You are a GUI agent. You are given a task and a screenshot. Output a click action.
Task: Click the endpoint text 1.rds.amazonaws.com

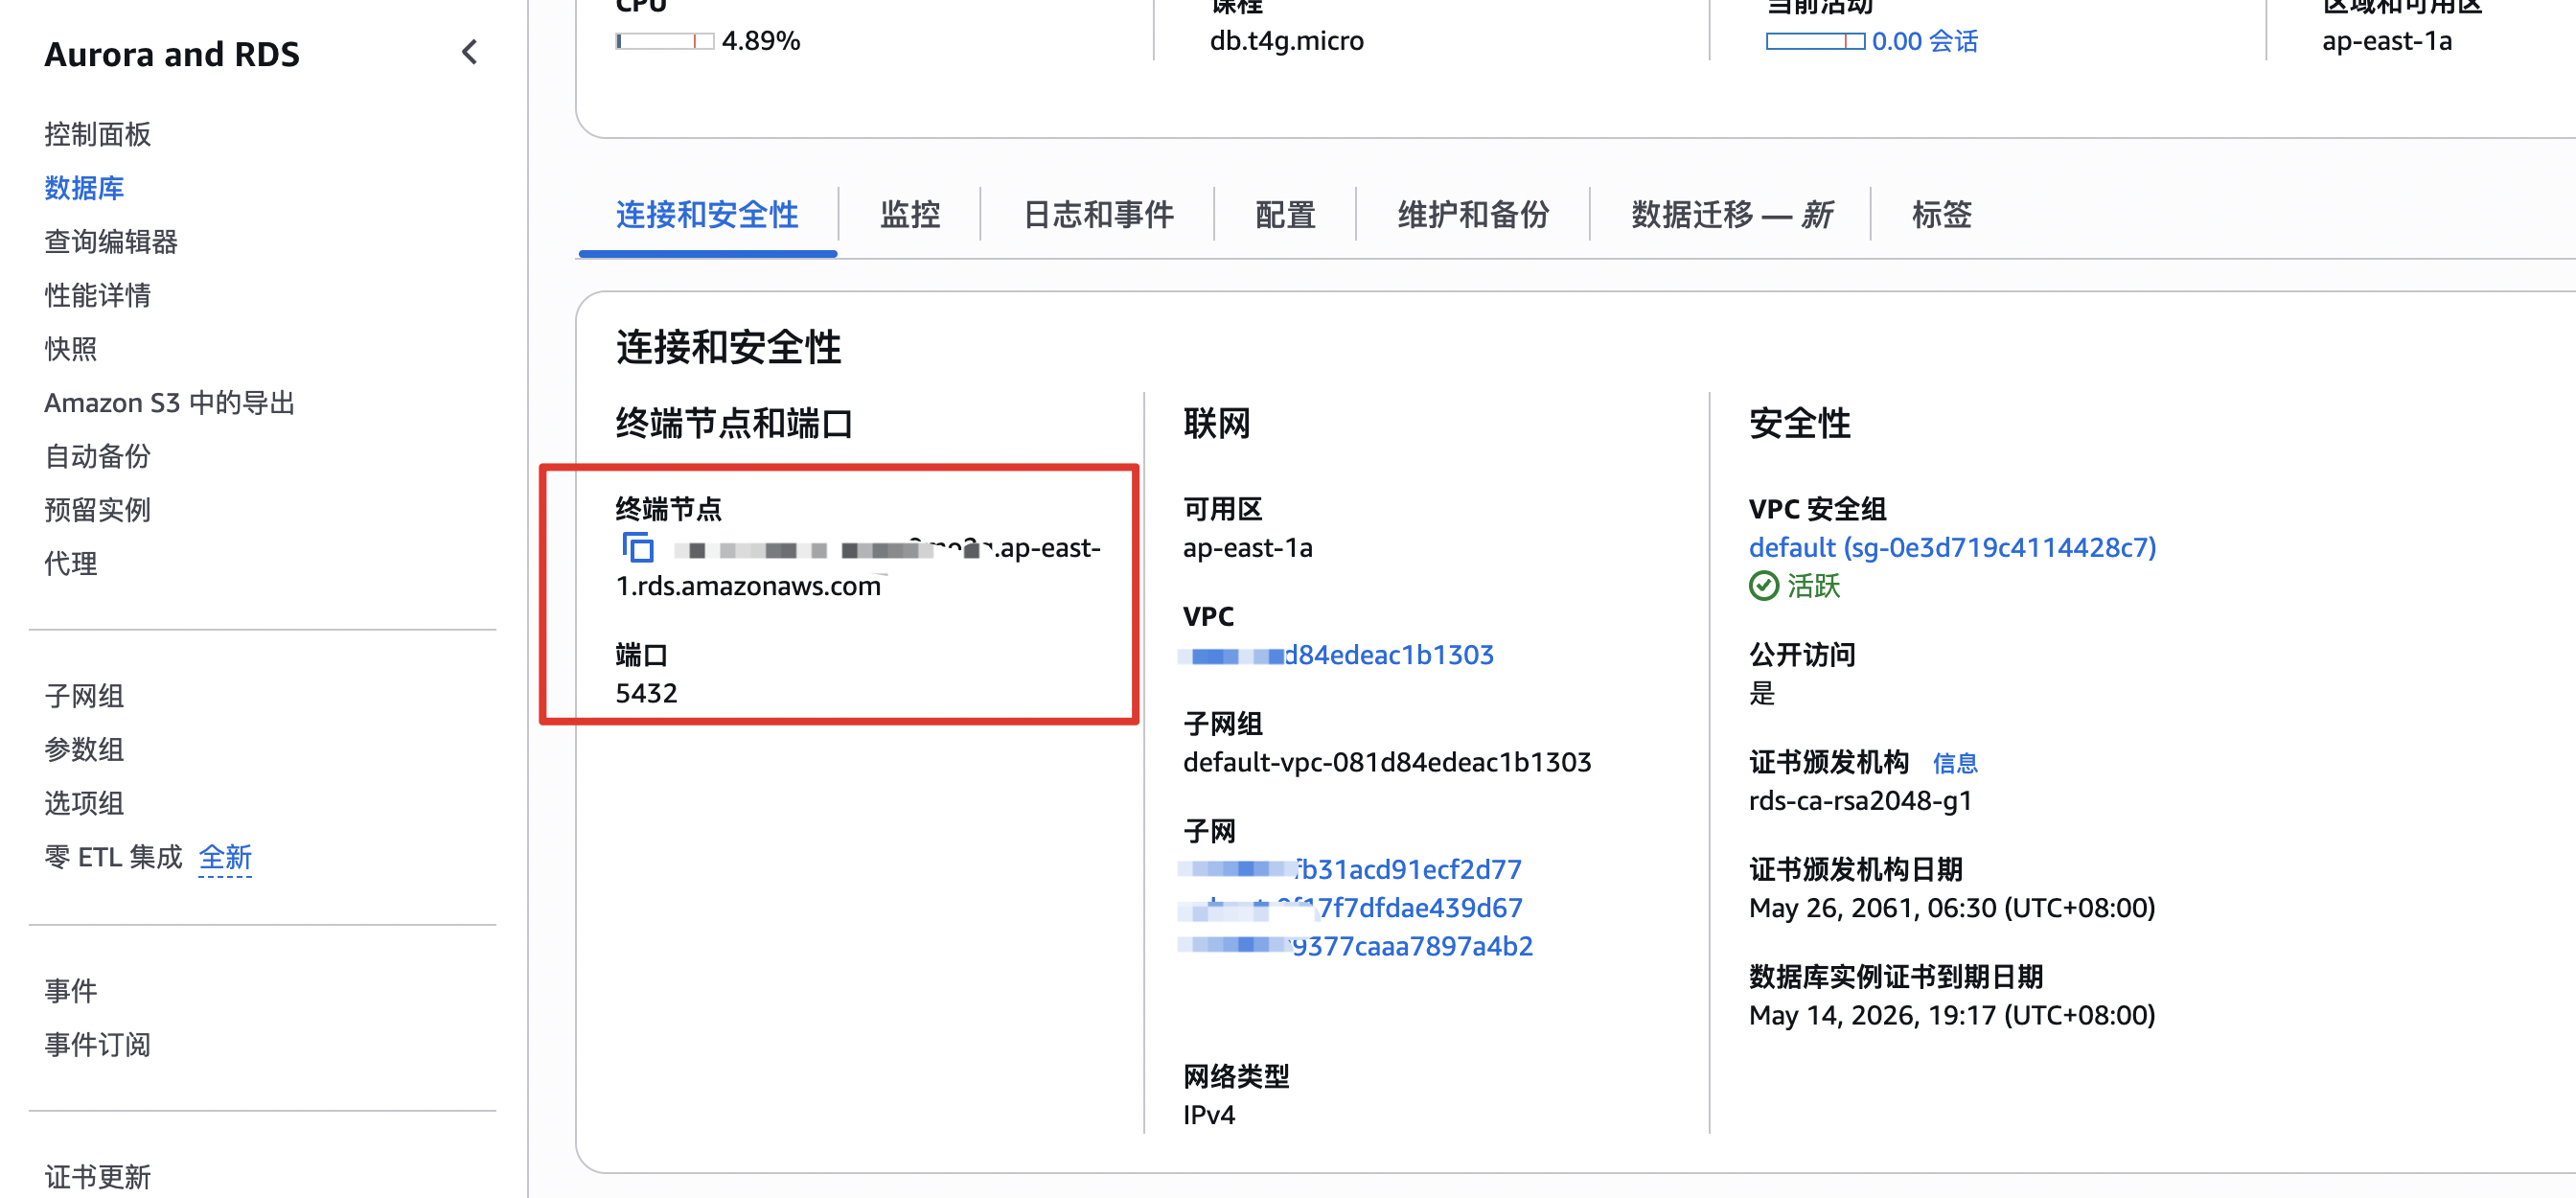748,586
